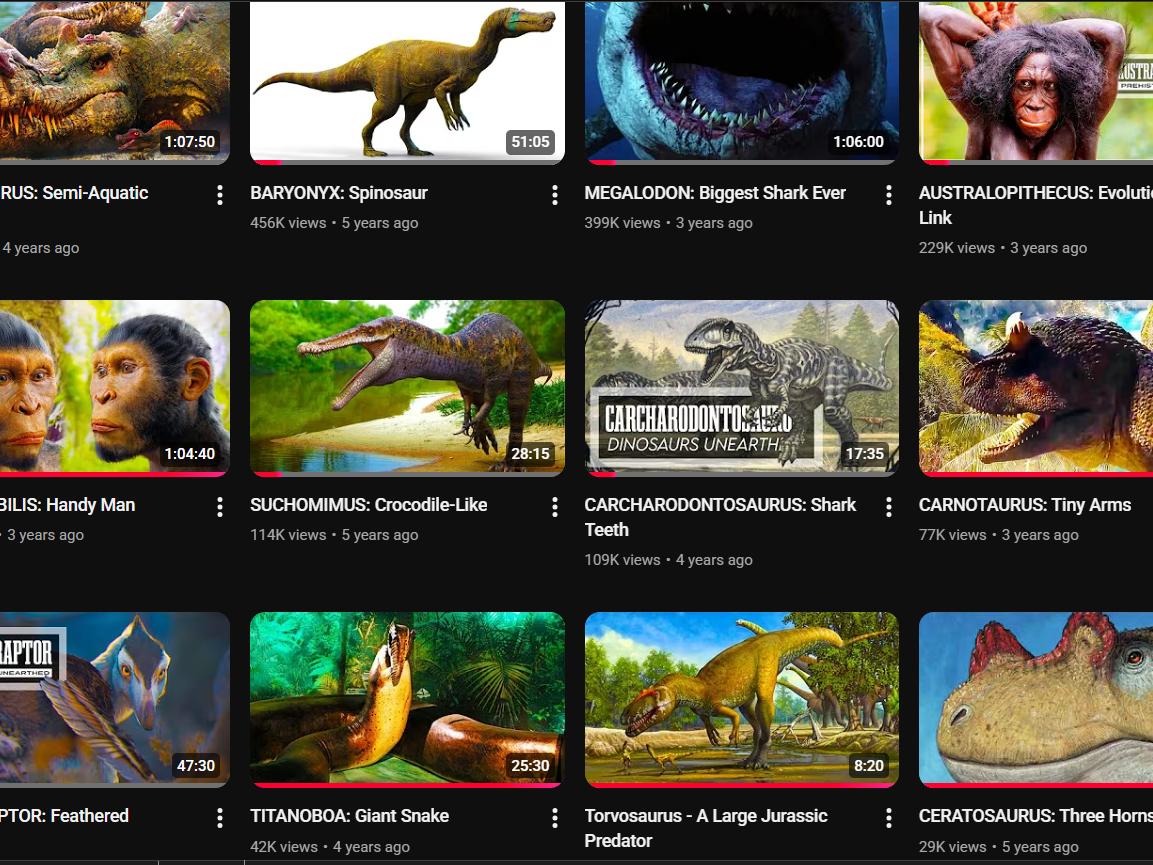Click '114K views • 5 years ago' text

point(334,535)
